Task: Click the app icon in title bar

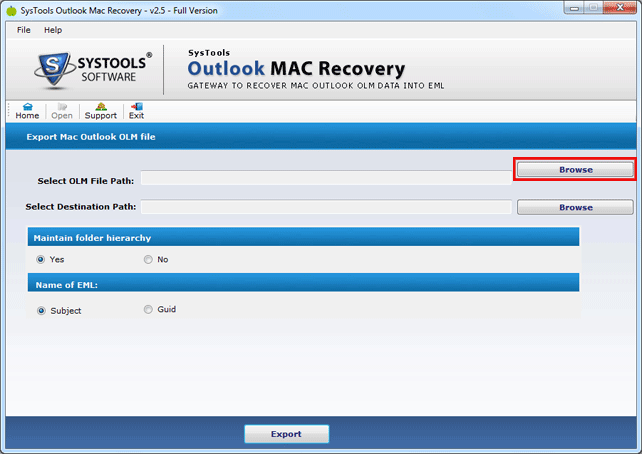Action: pos(11,11)
